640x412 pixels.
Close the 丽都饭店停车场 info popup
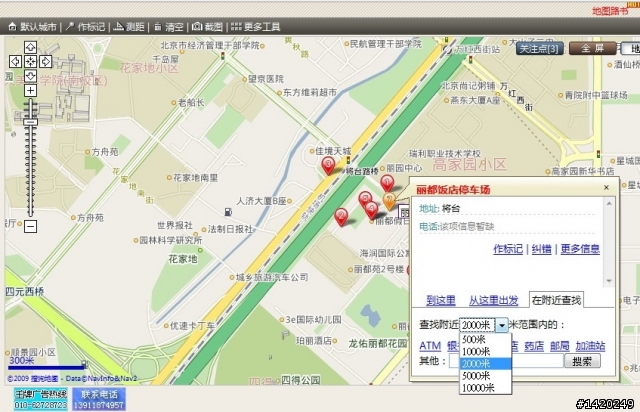(x=606, y=187)
